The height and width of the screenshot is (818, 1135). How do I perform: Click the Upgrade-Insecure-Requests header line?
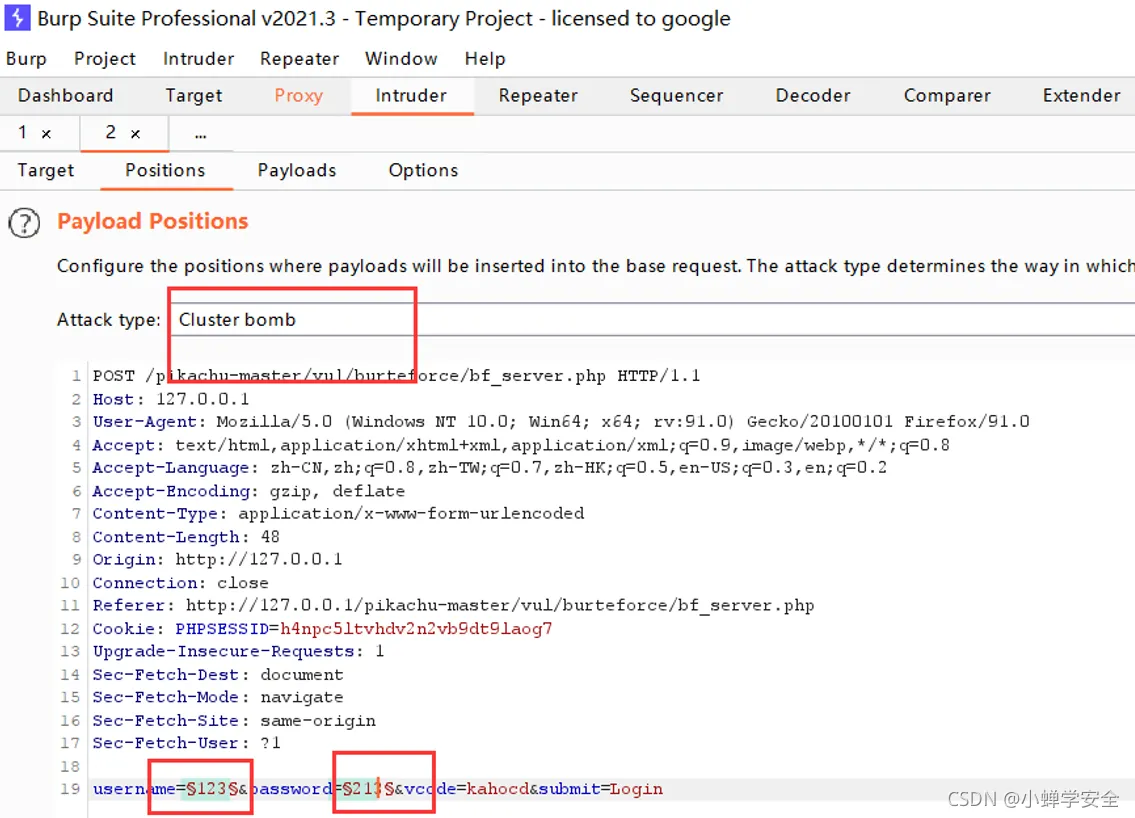pyautogui.click(x=238, y=651)
